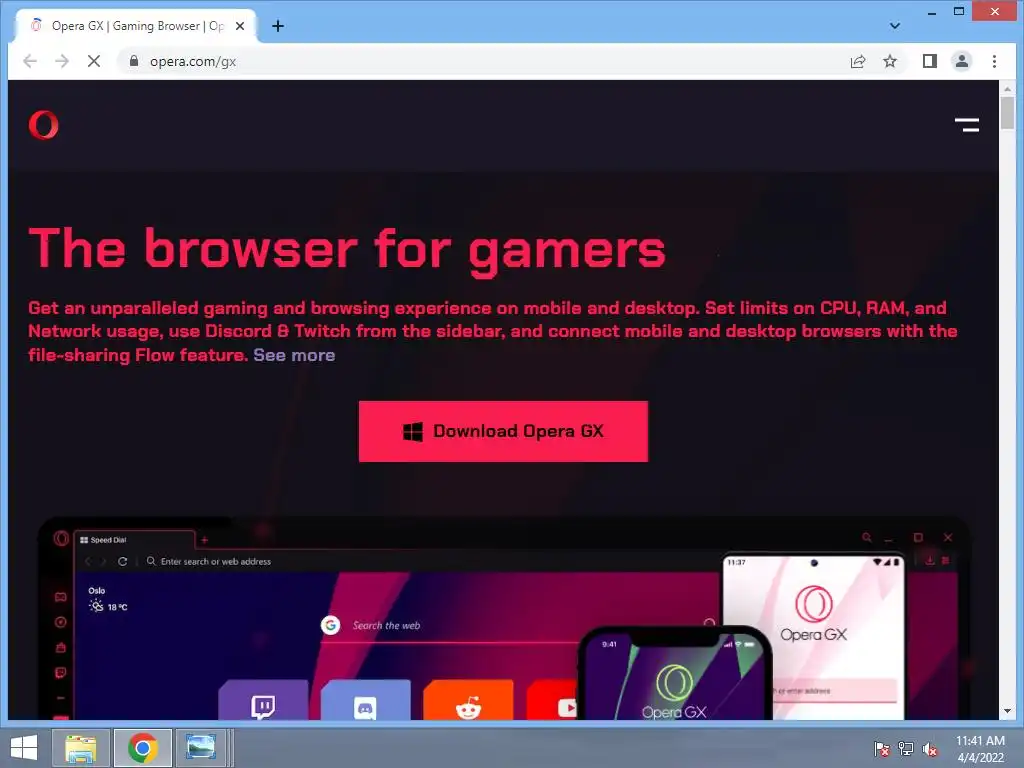
Task: Minimize the Chrome window
Action: tap(932, 12)
